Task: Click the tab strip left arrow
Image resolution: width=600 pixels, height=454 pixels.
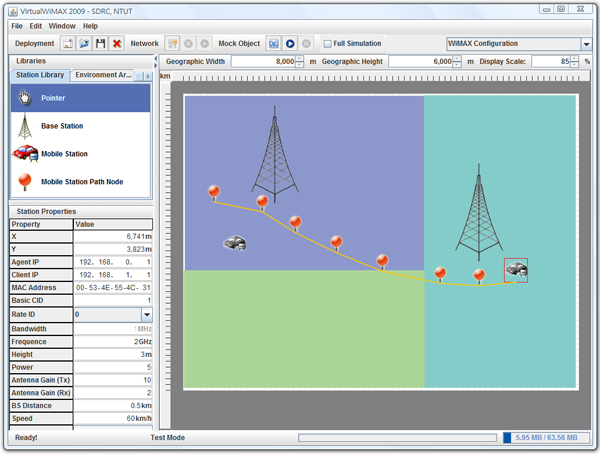Action: 140,77
